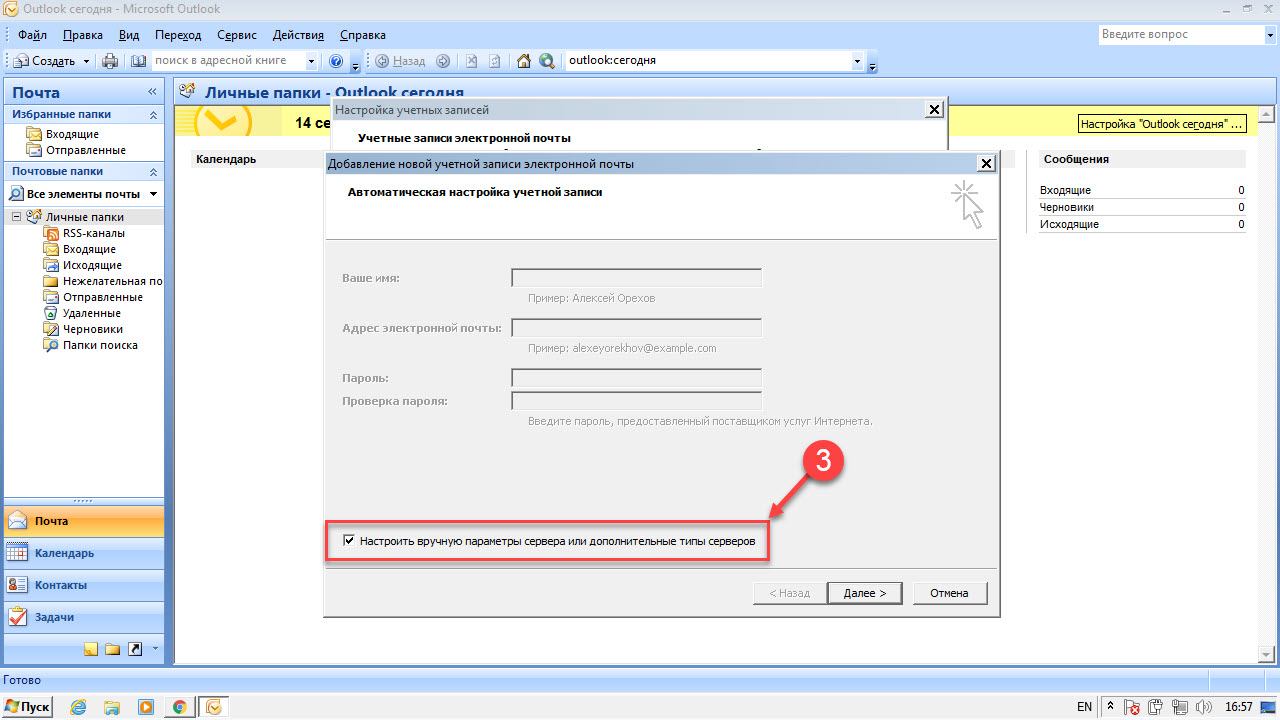Click the Отмена button in the dialog
The width and height of the screenshot is (1280, 720).
tap(949, 593)
